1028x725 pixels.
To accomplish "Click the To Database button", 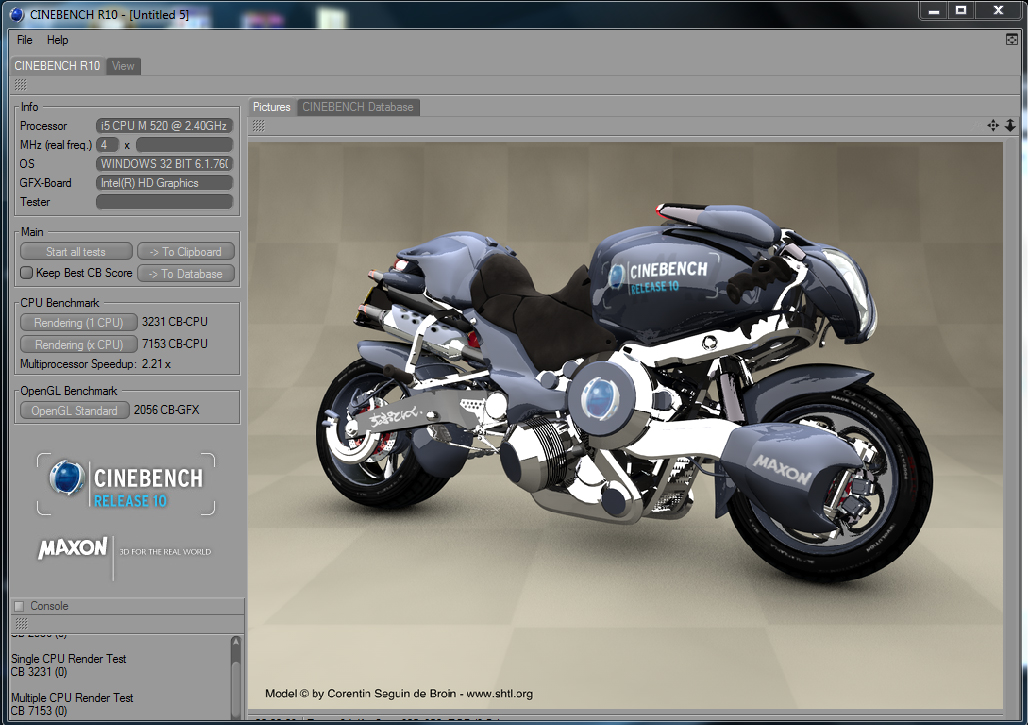I will pyautogui.click(x=186, y=273).
